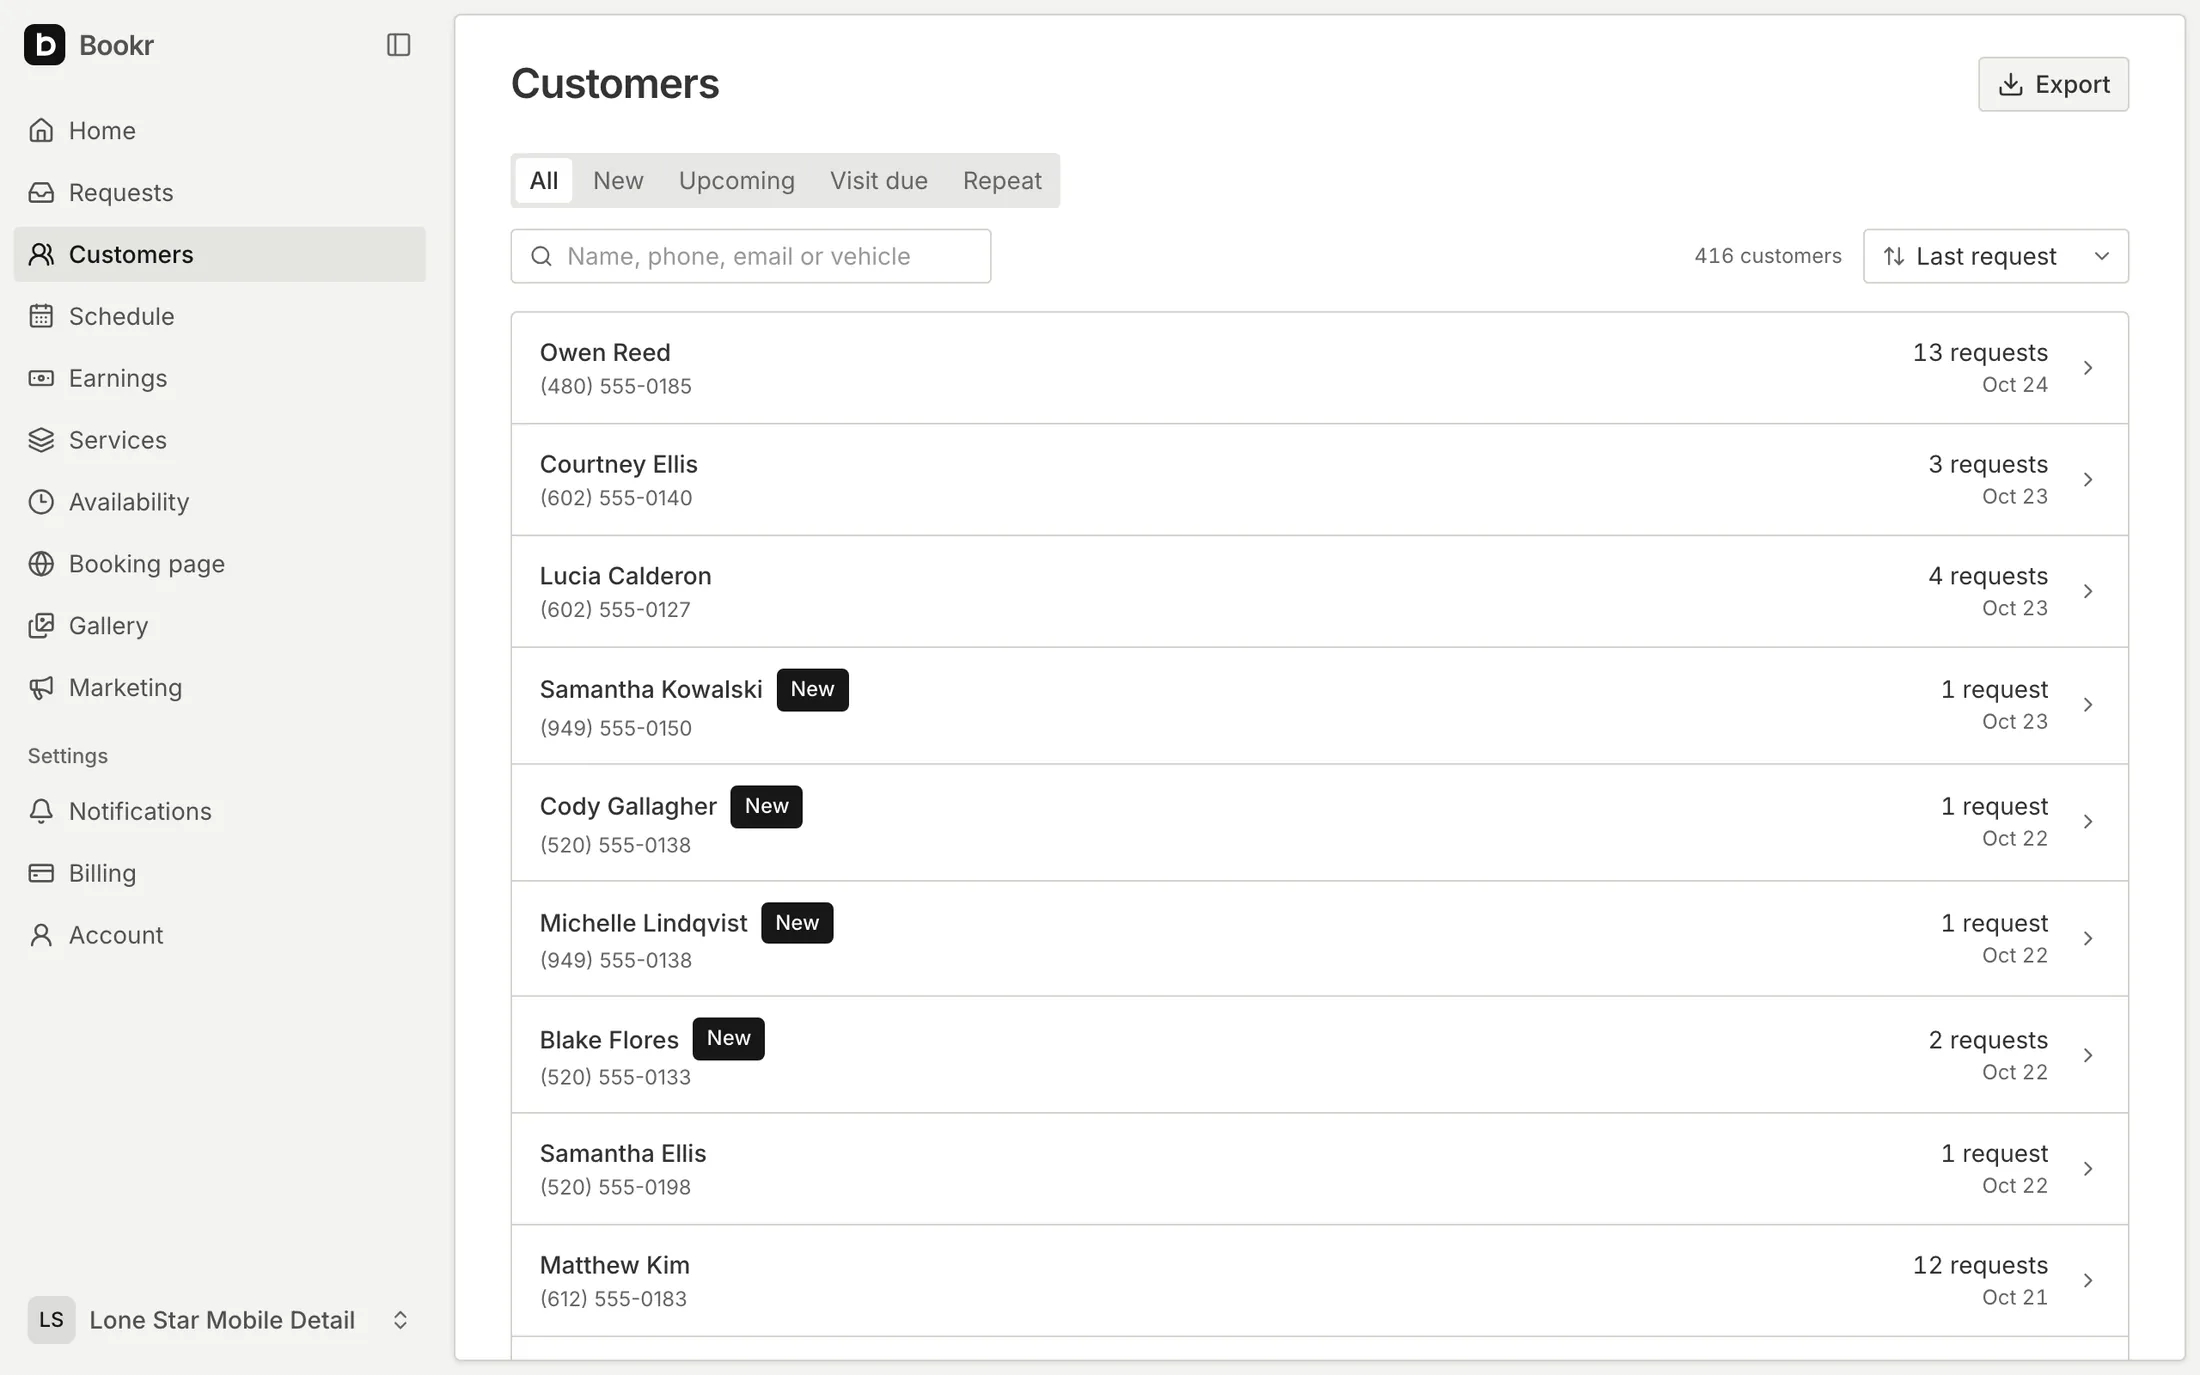Click the Marketing megaphone icon

(41, 688)
